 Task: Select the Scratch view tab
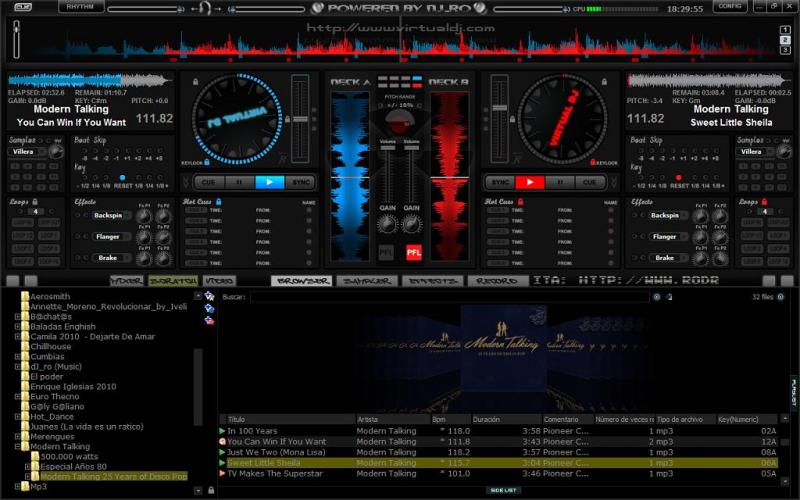173,281
